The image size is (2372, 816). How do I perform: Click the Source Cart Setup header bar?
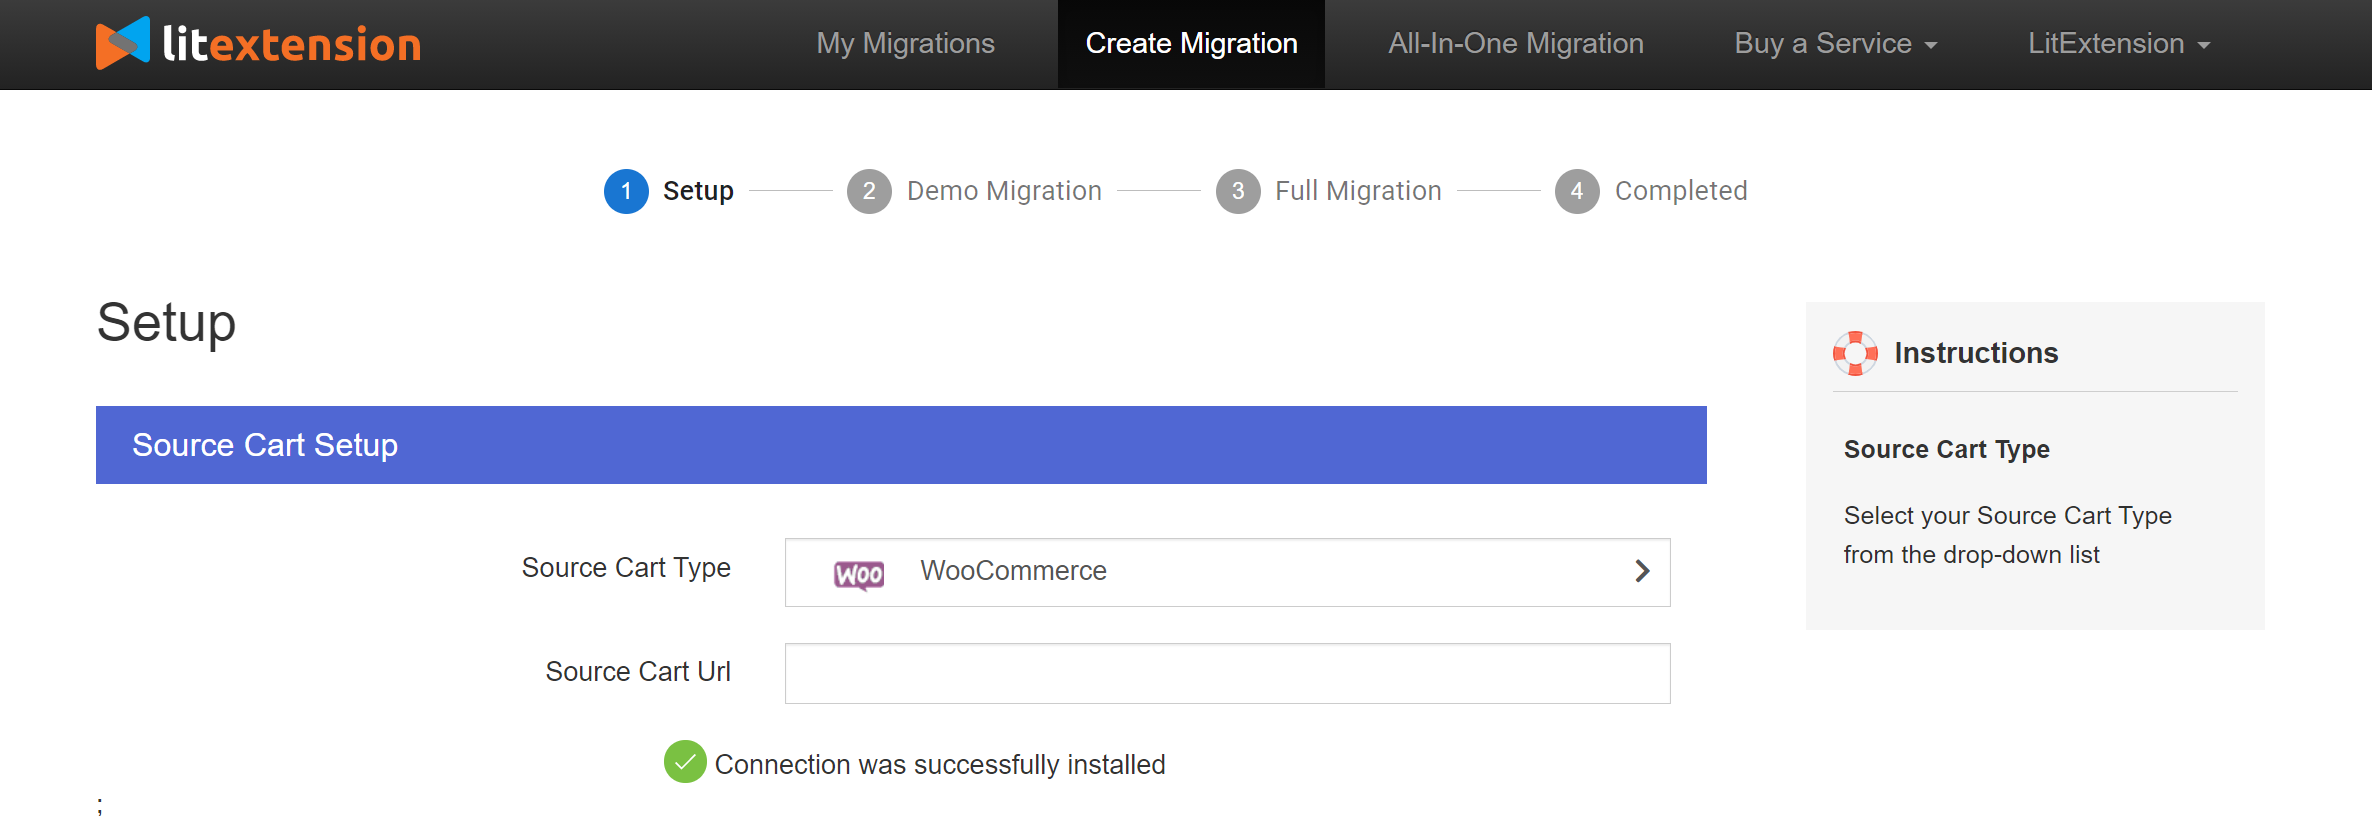[900, 445]
